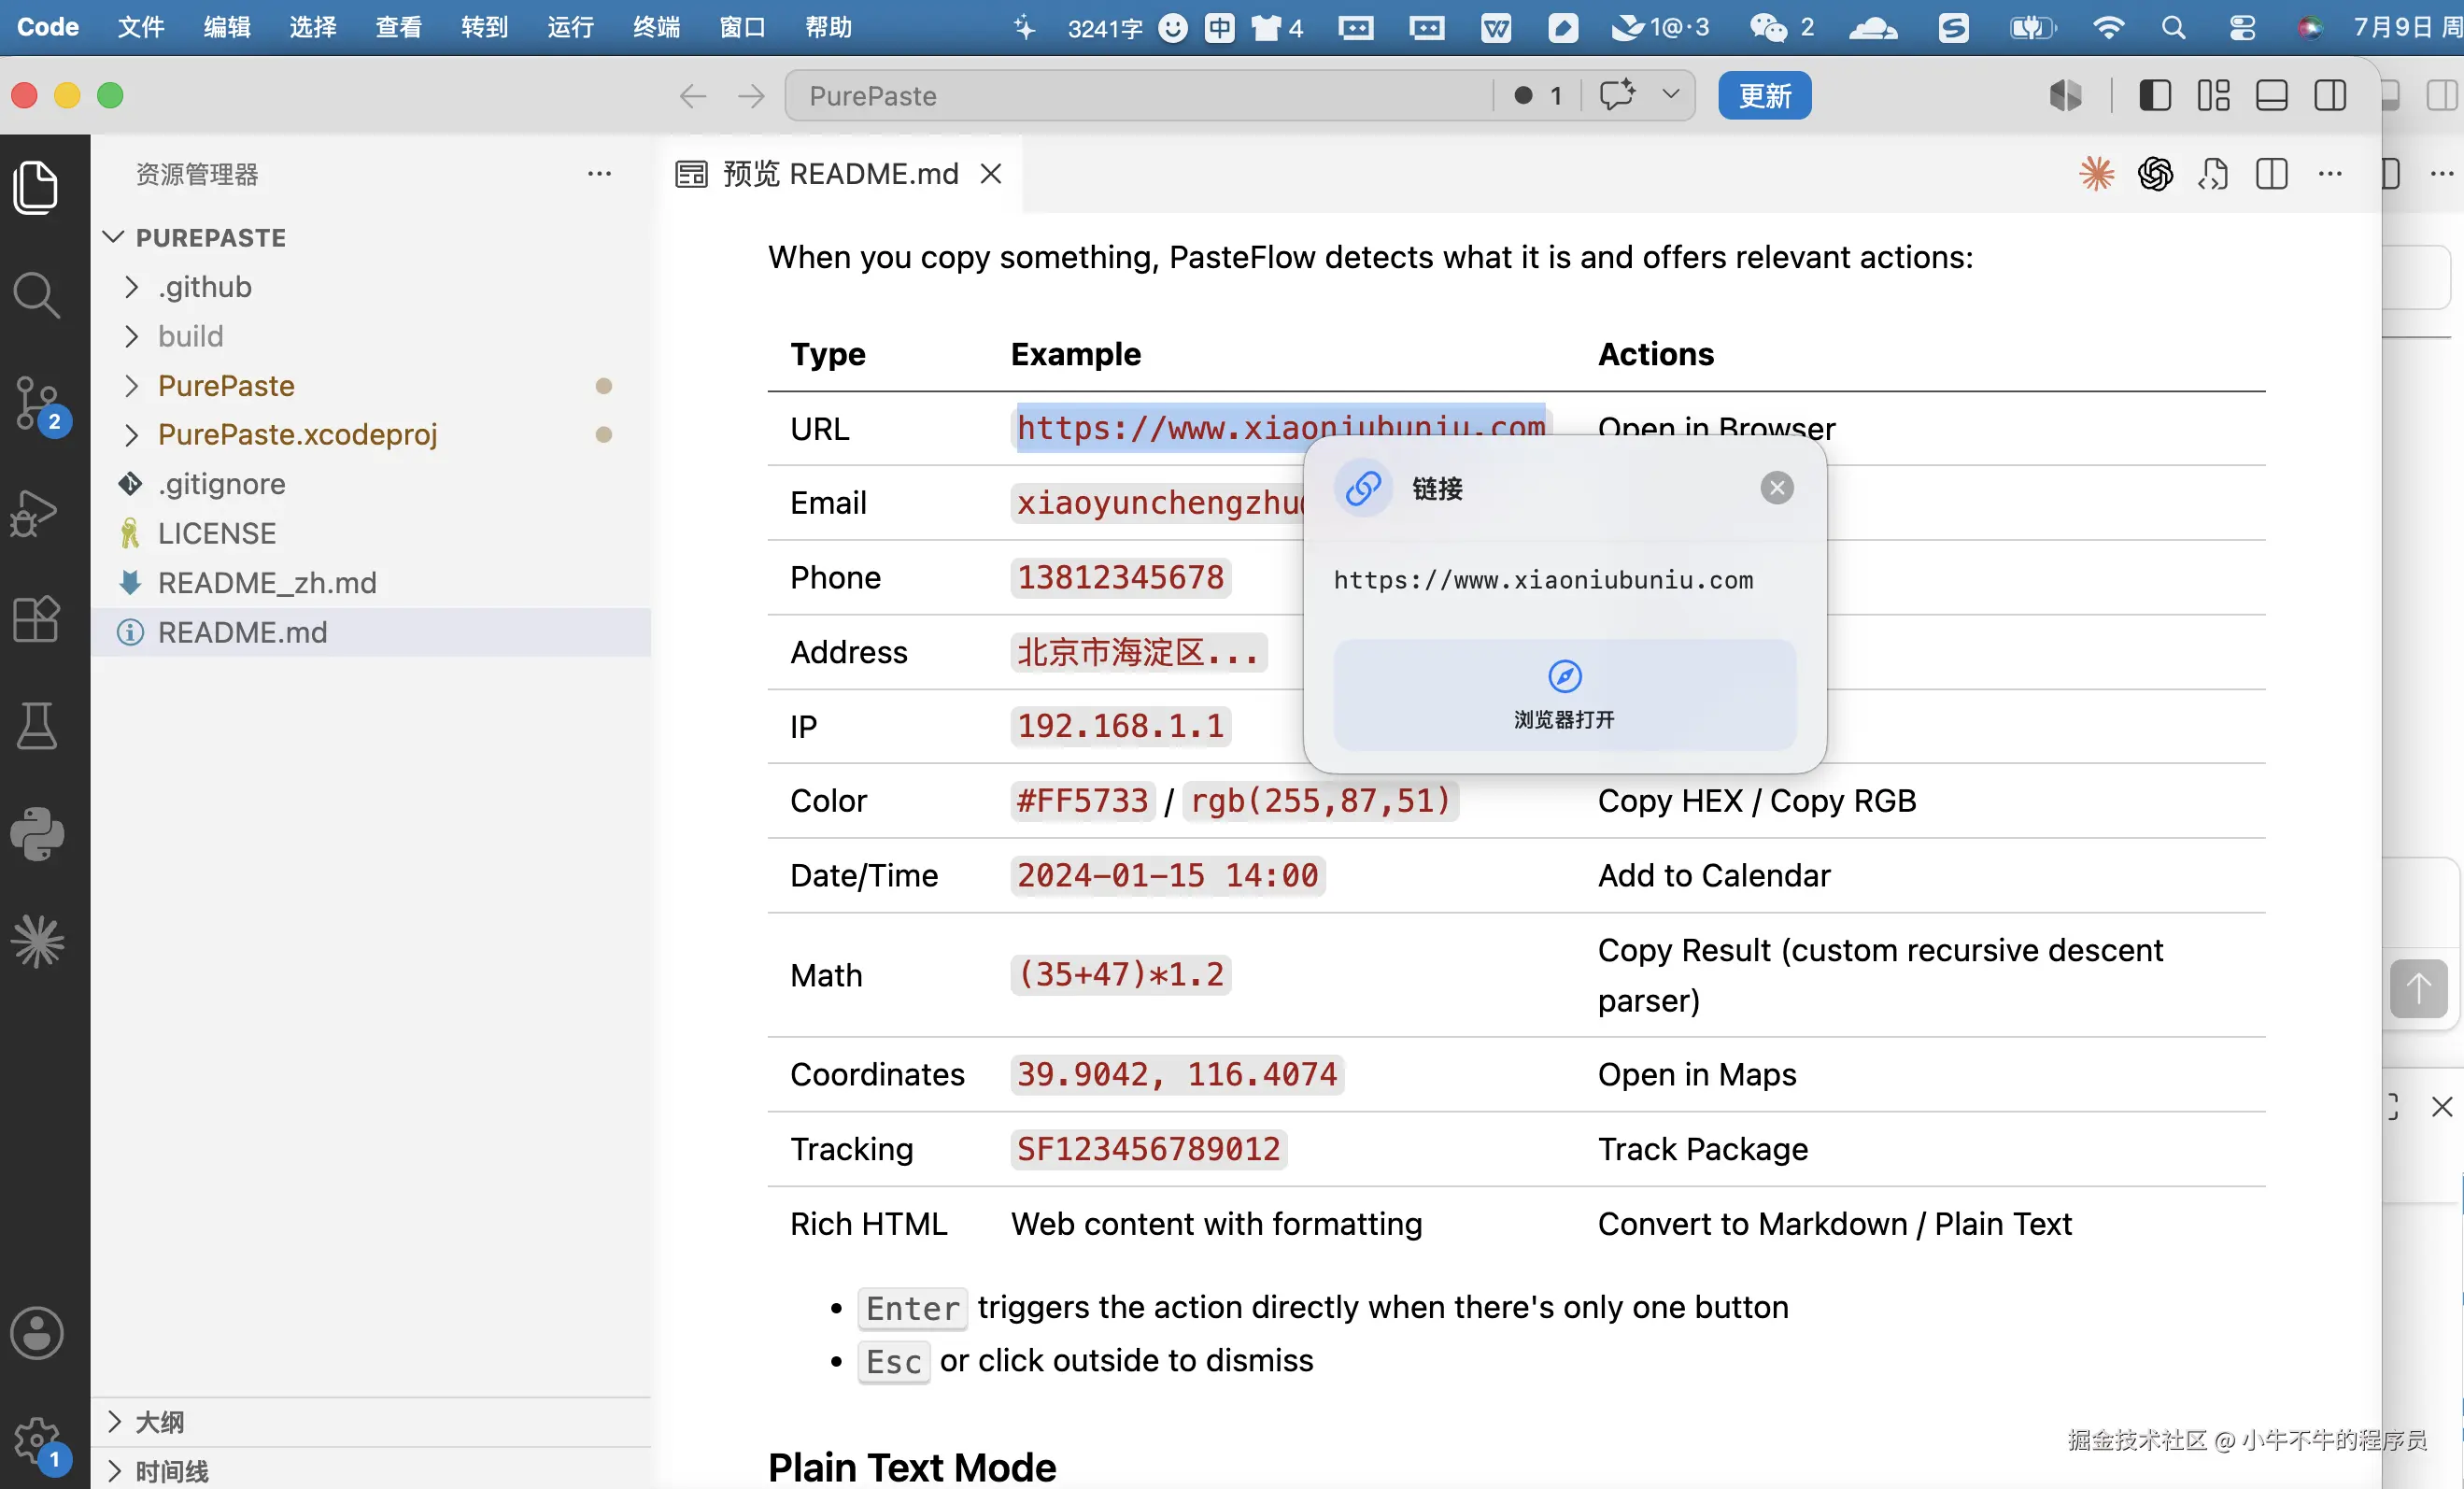This screenshot has height=1489, width=2464.
Task: Open macOS Control Center toggles icon
Action: (x=2242, y=27)
